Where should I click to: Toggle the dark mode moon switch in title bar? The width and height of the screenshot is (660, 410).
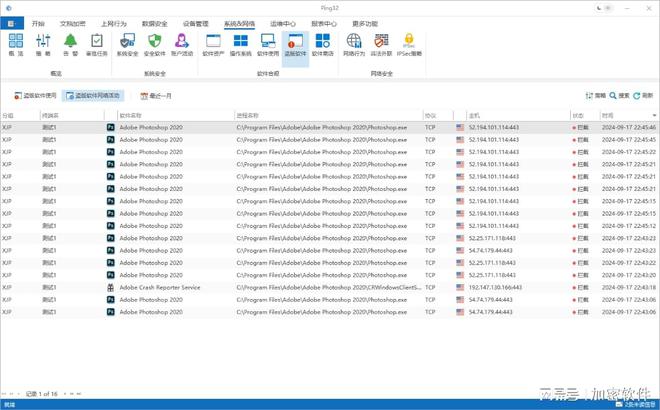click(x=604, y=8)
